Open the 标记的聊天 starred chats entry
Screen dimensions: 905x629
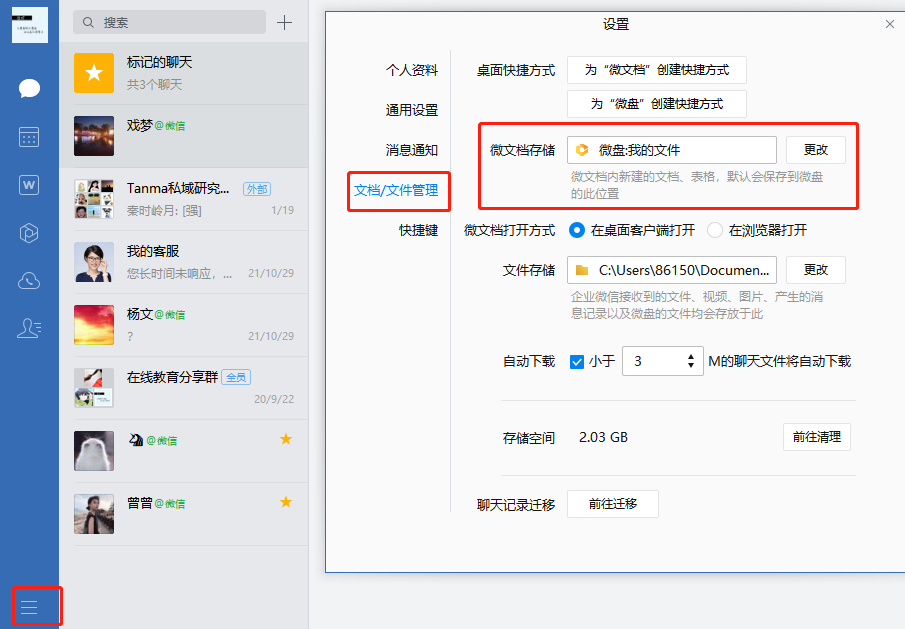(184, 73)
